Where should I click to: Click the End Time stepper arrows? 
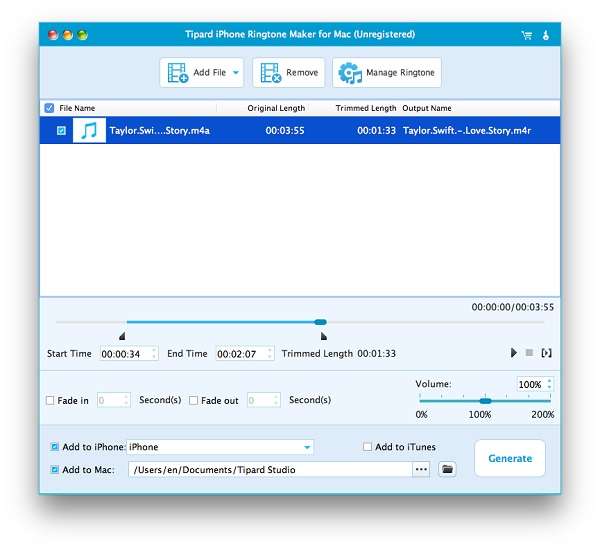[x=270, y=353]
